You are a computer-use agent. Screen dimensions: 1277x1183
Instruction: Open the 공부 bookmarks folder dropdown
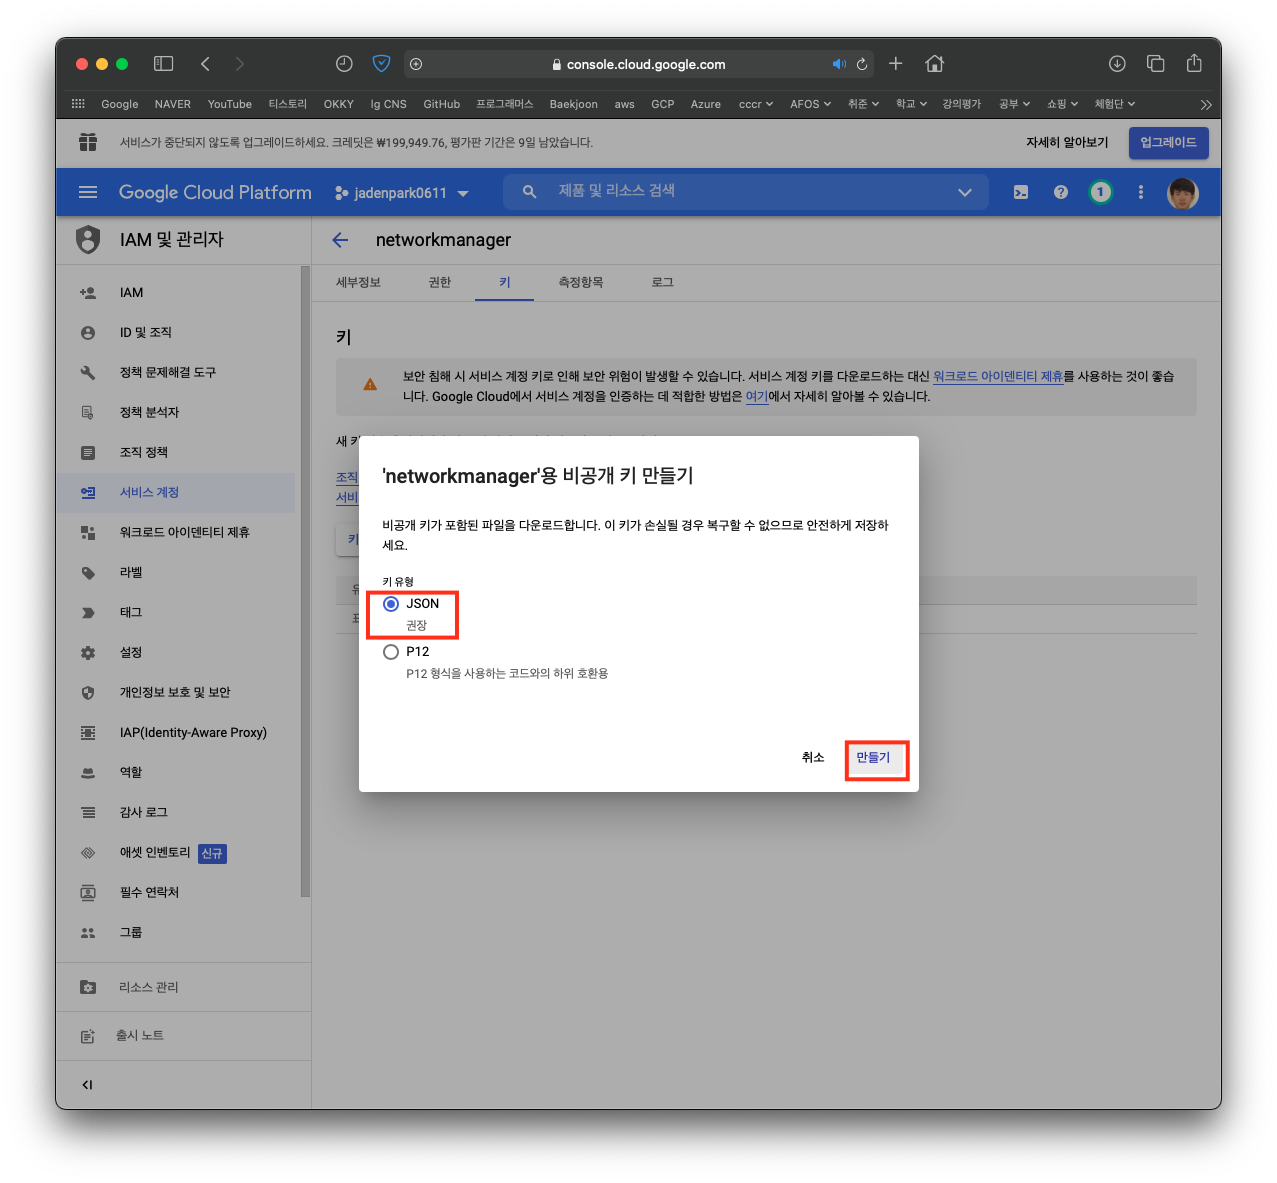point(1015,104)
